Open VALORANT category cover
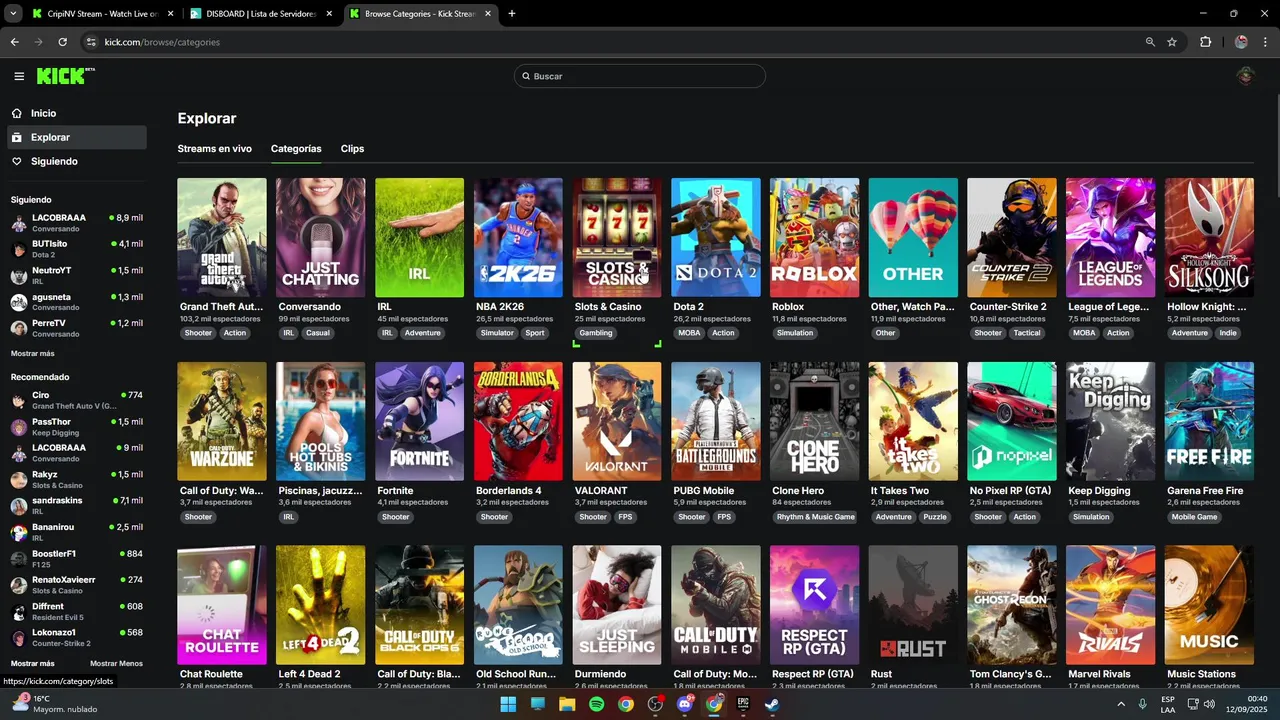Viewport: 1280px width, 720px height. tap(617, 421)
